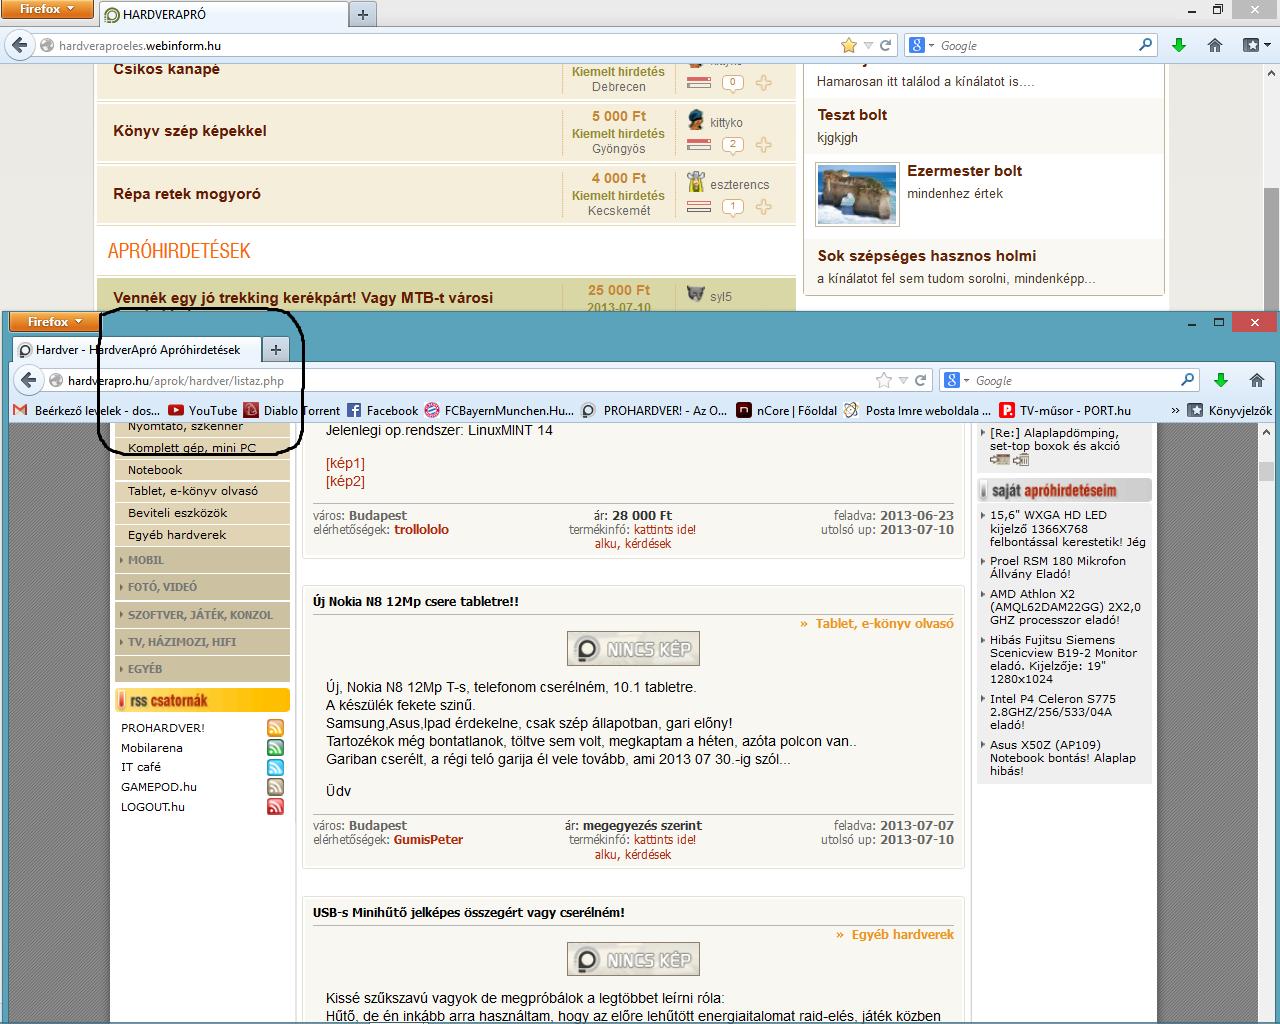
Task: Bookmark page with star in front window
Action: [x=884, y=380]
